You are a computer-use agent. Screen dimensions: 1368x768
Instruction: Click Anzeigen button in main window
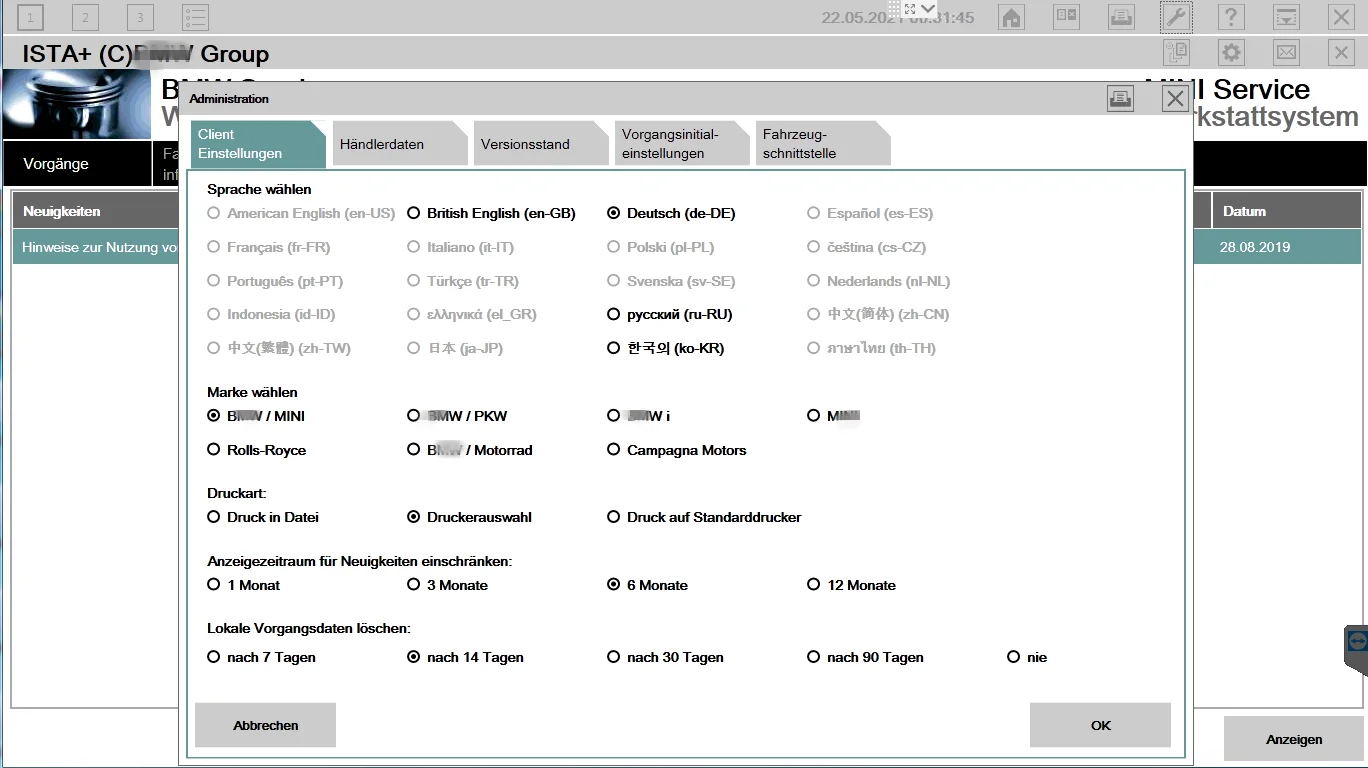(x=1294, y=739)
